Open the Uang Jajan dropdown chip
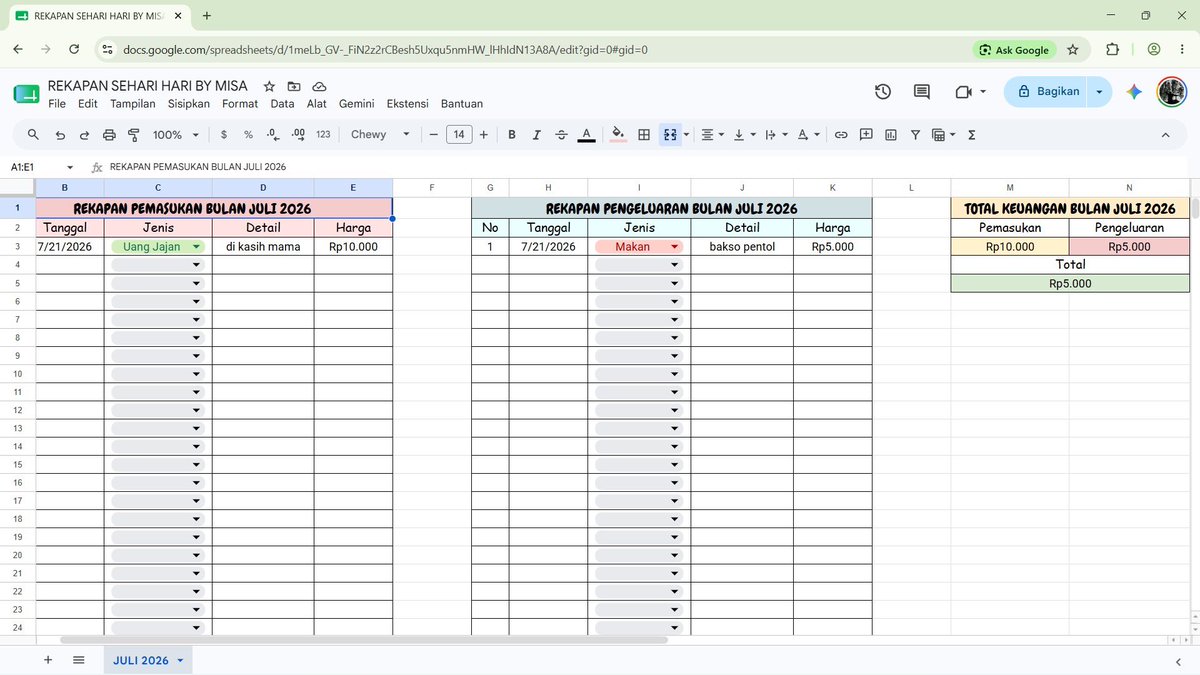Screen dimensions: 1200x675 coord(159,247)
